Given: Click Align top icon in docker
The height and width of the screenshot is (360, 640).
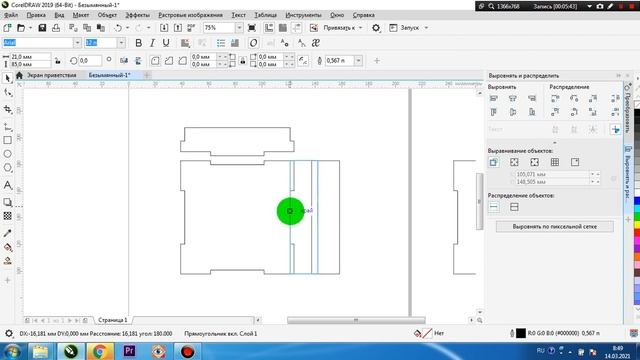Looking at the screenshot, I should coord(493,112).
